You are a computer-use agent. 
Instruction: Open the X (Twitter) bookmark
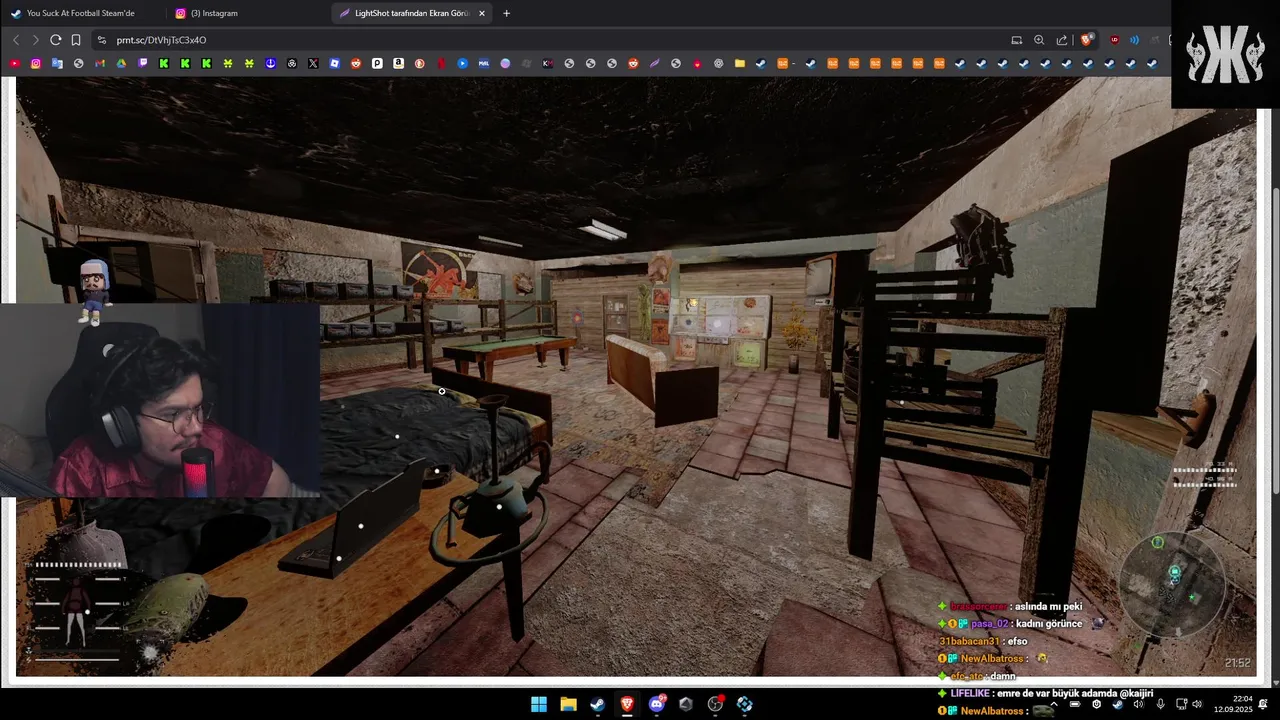click(313, 63)
